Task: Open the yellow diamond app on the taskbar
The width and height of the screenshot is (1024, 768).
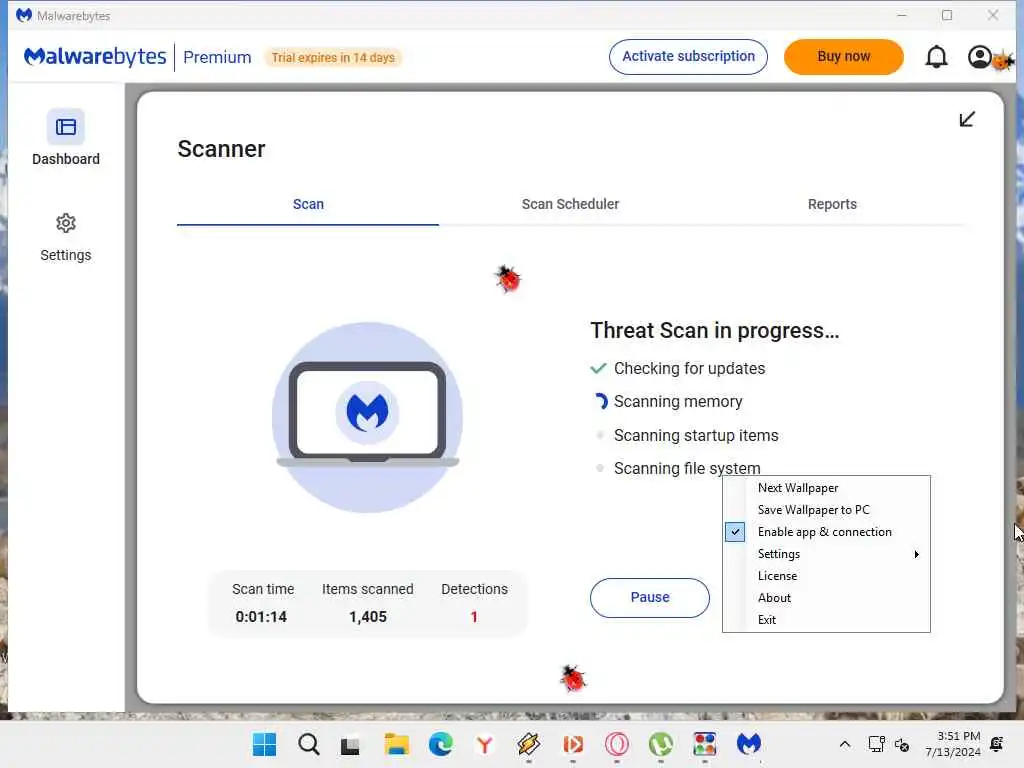Action: [x=528, y=744]
